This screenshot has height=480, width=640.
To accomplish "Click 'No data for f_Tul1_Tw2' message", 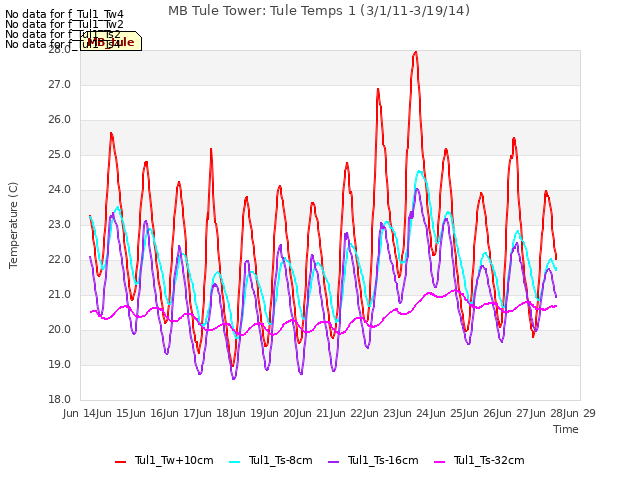I will point(64,24).
